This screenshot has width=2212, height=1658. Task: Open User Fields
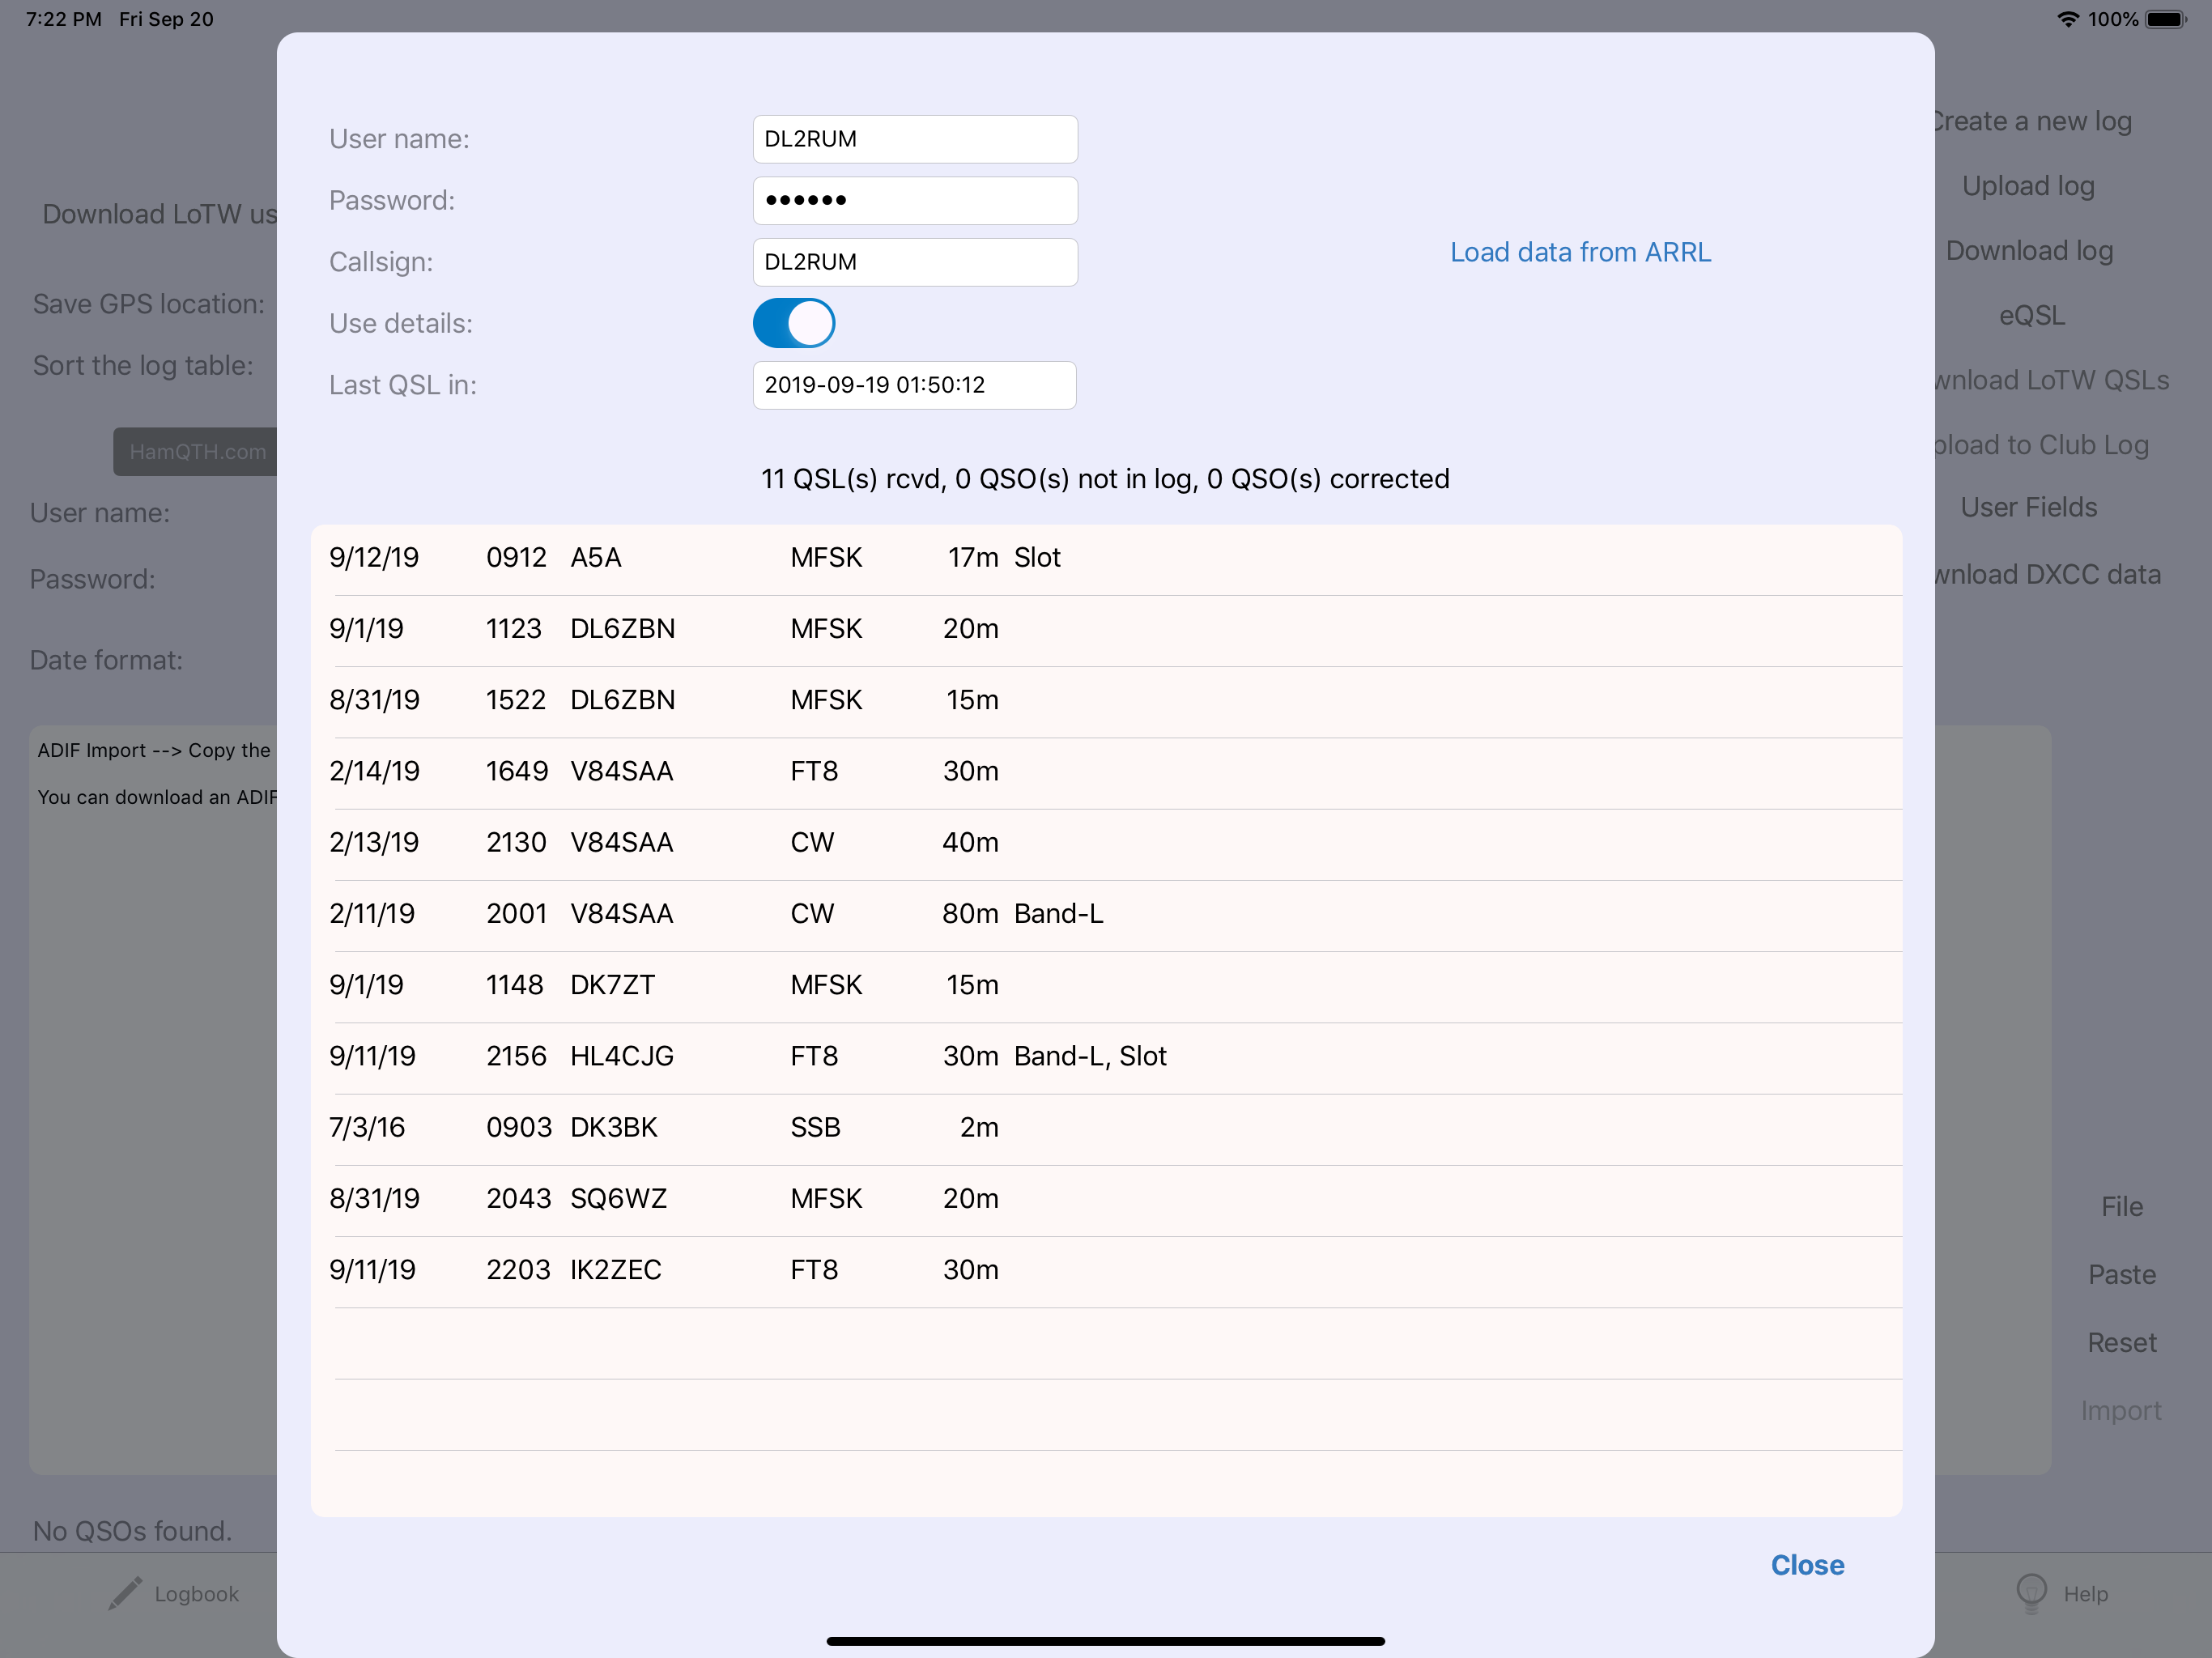click(2030, 507)
